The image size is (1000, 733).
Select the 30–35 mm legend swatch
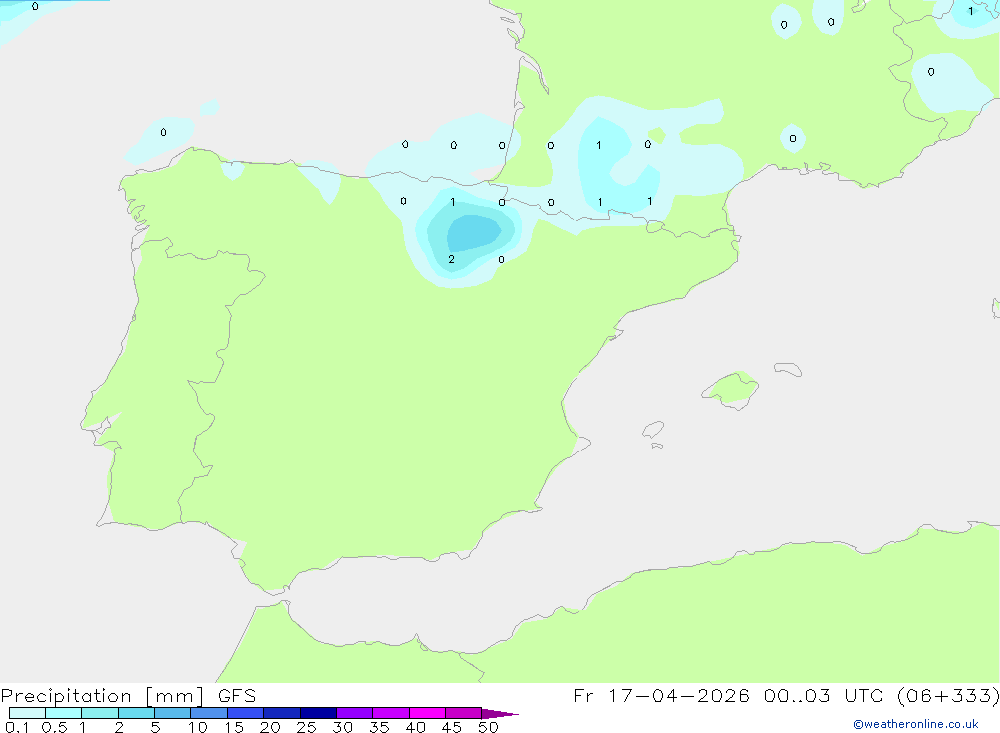tap(354, 713)
